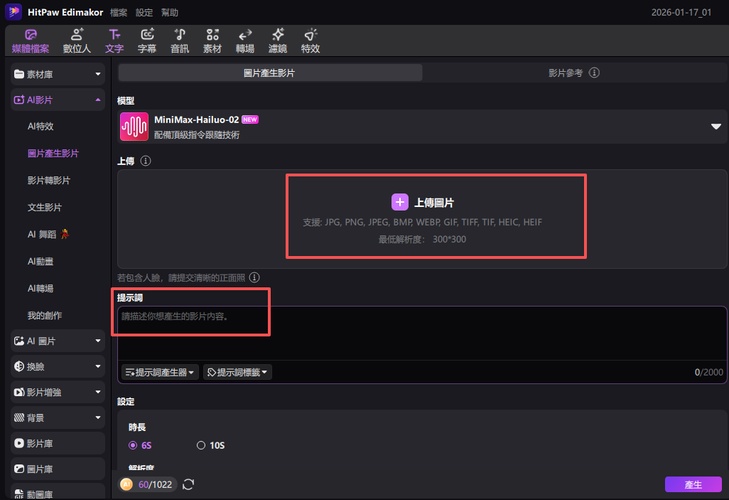Viewport: 729px width, 500px height.
Task: Click the info icon after the face photo hint
Action: pos(254,278)
